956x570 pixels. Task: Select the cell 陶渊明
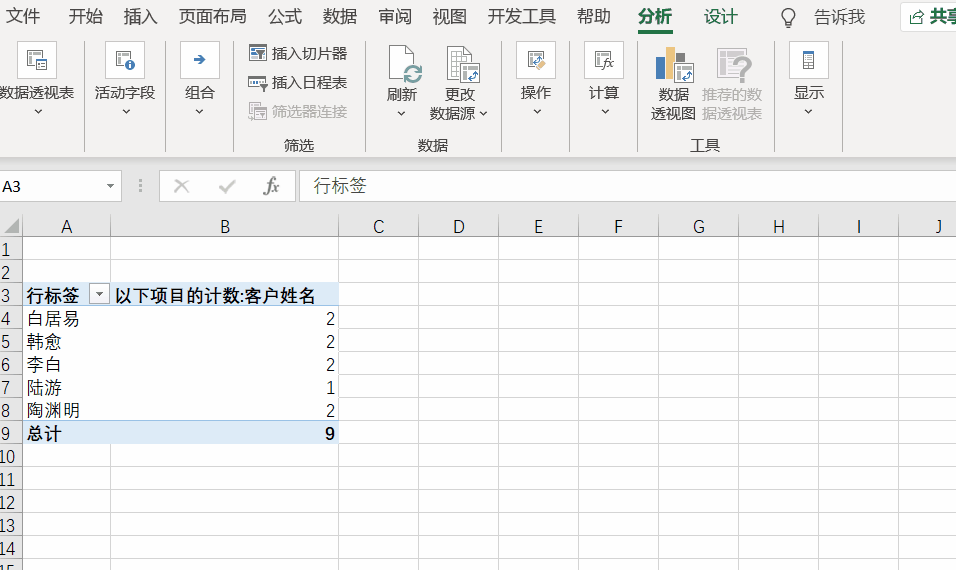tap(66, 410)
